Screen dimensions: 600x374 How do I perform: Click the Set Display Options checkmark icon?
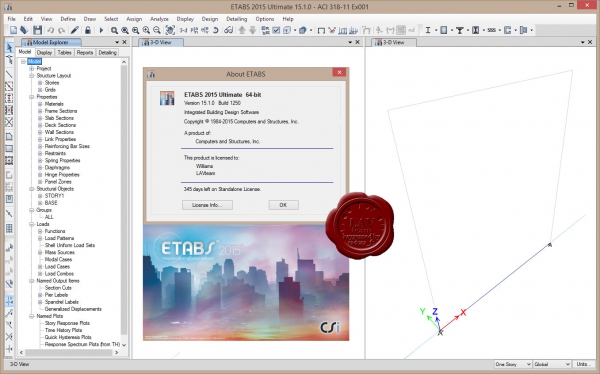pyautogui.click(x=276, y=30)
